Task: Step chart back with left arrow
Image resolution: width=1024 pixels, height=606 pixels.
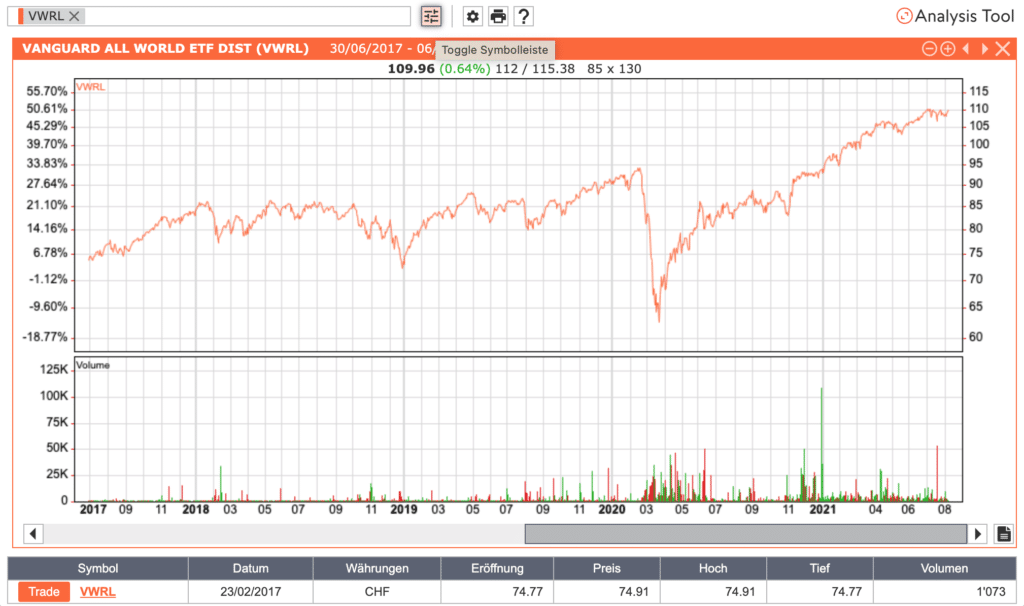Action: (968, 46)
